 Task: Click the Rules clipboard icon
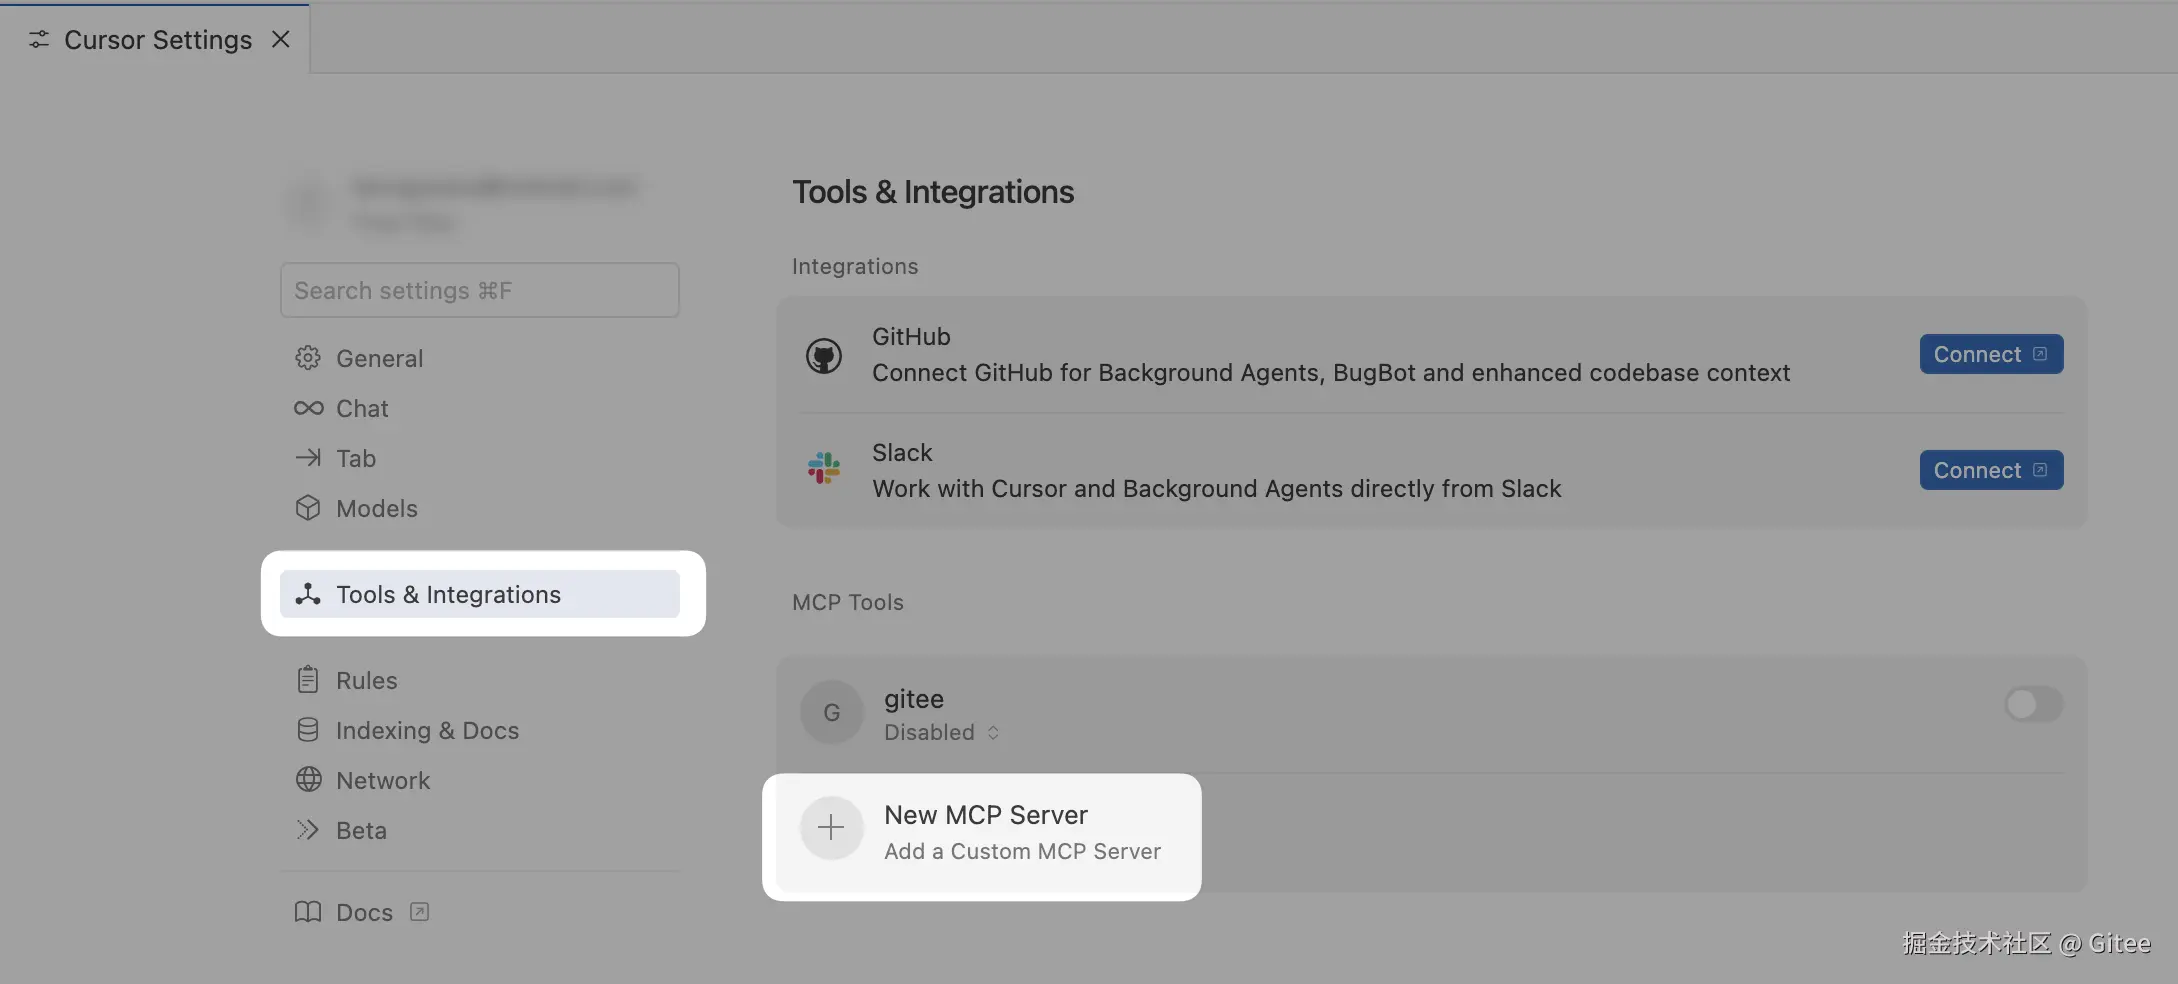[308, 680]
